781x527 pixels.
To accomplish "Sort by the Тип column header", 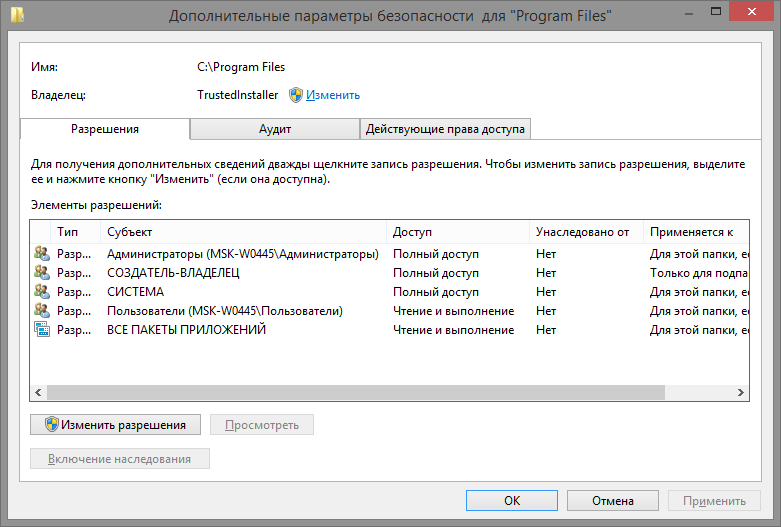I will pos(75,232).
